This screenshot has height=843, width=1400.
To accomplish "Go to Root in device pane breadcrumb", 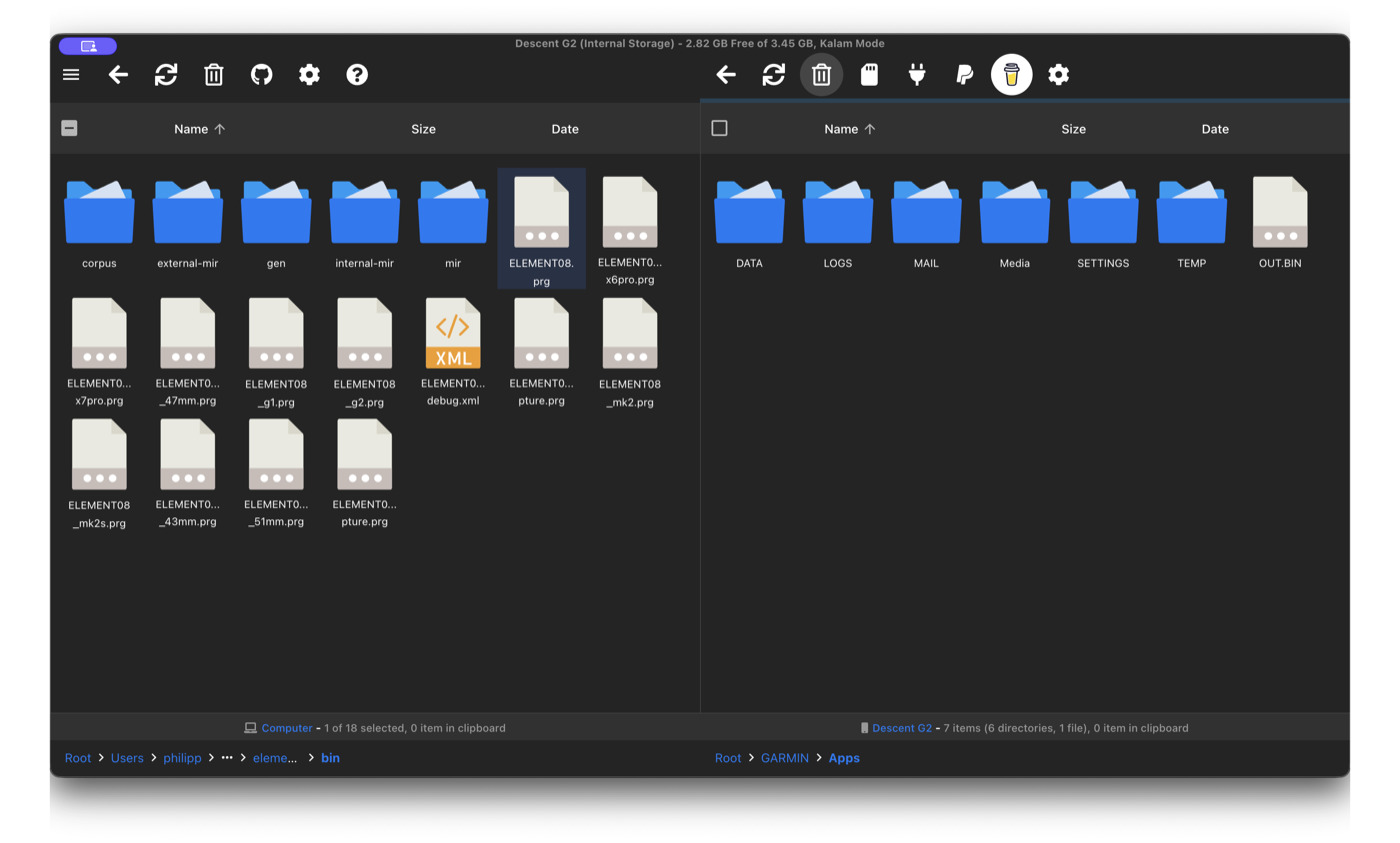I will point(728,758).
